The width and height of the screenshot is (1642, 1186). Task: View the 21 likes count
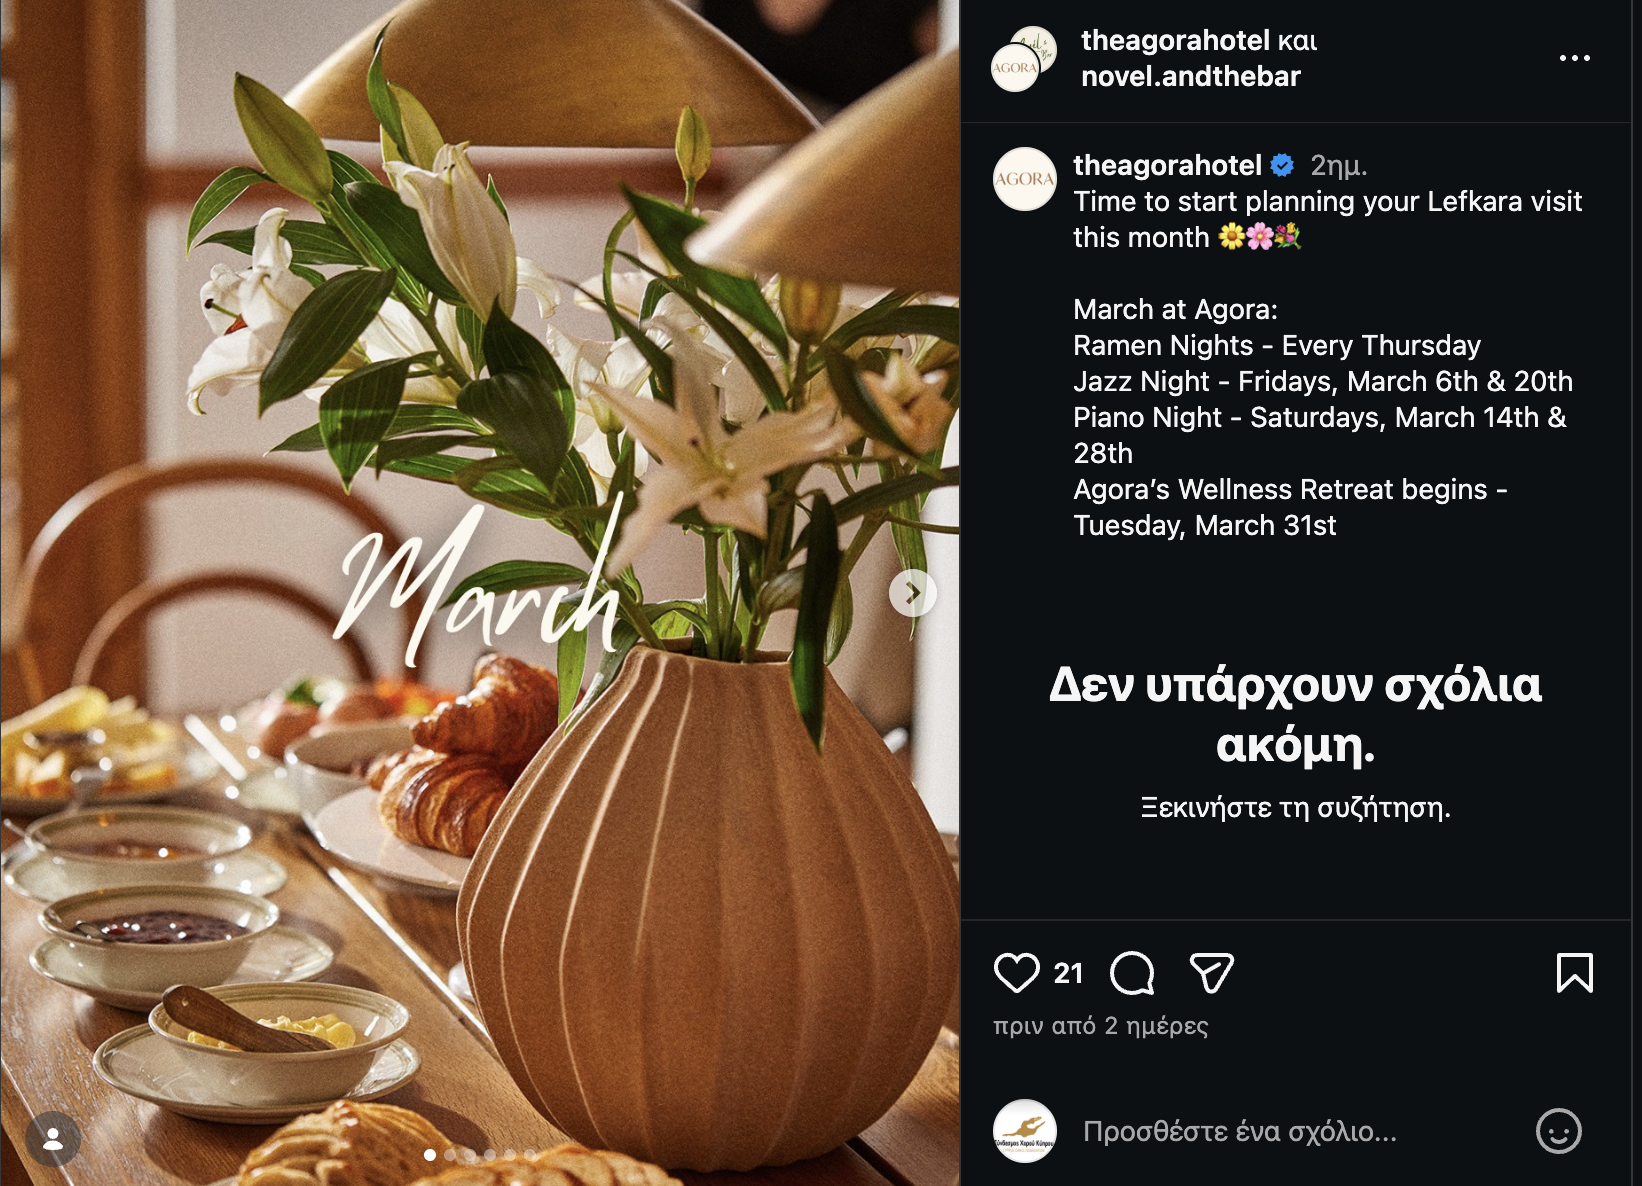[x=1068, y=973]
